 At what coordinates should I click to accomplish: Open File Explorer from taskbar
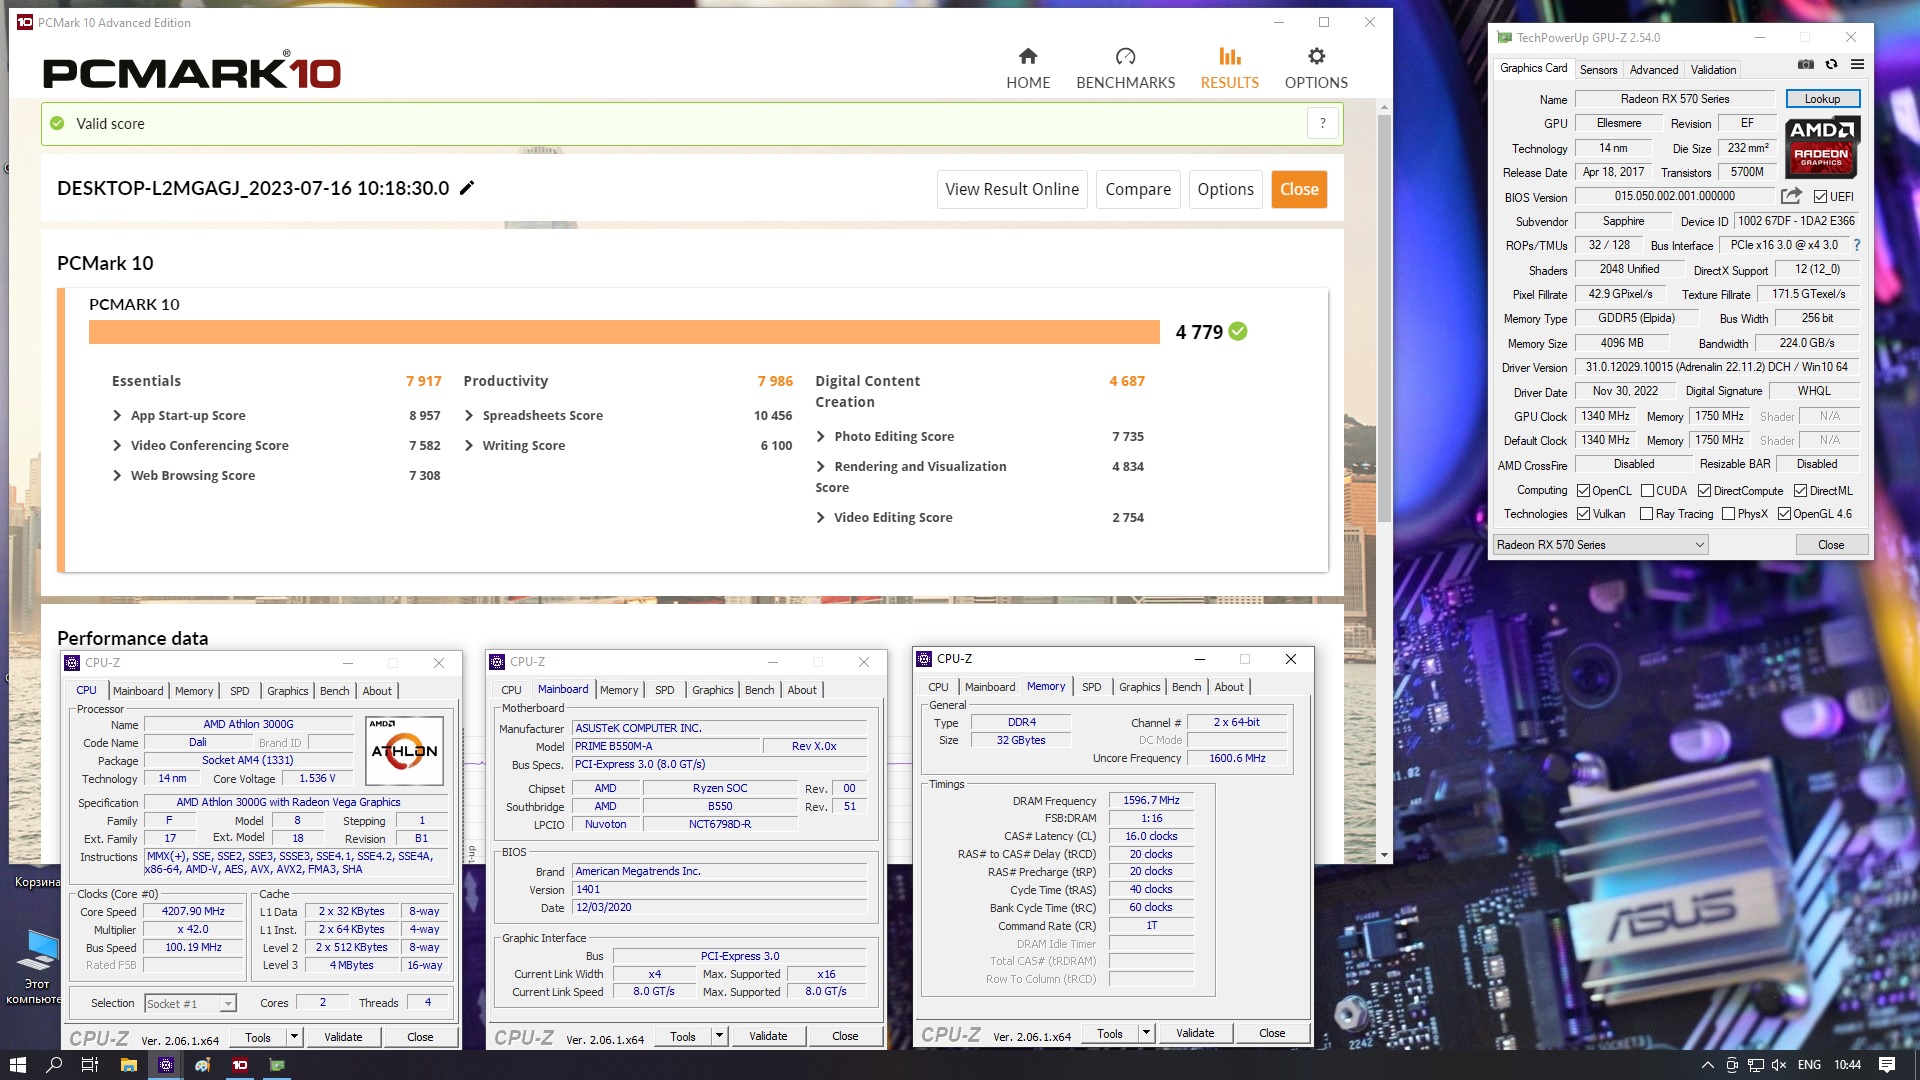click(128, 1065)
